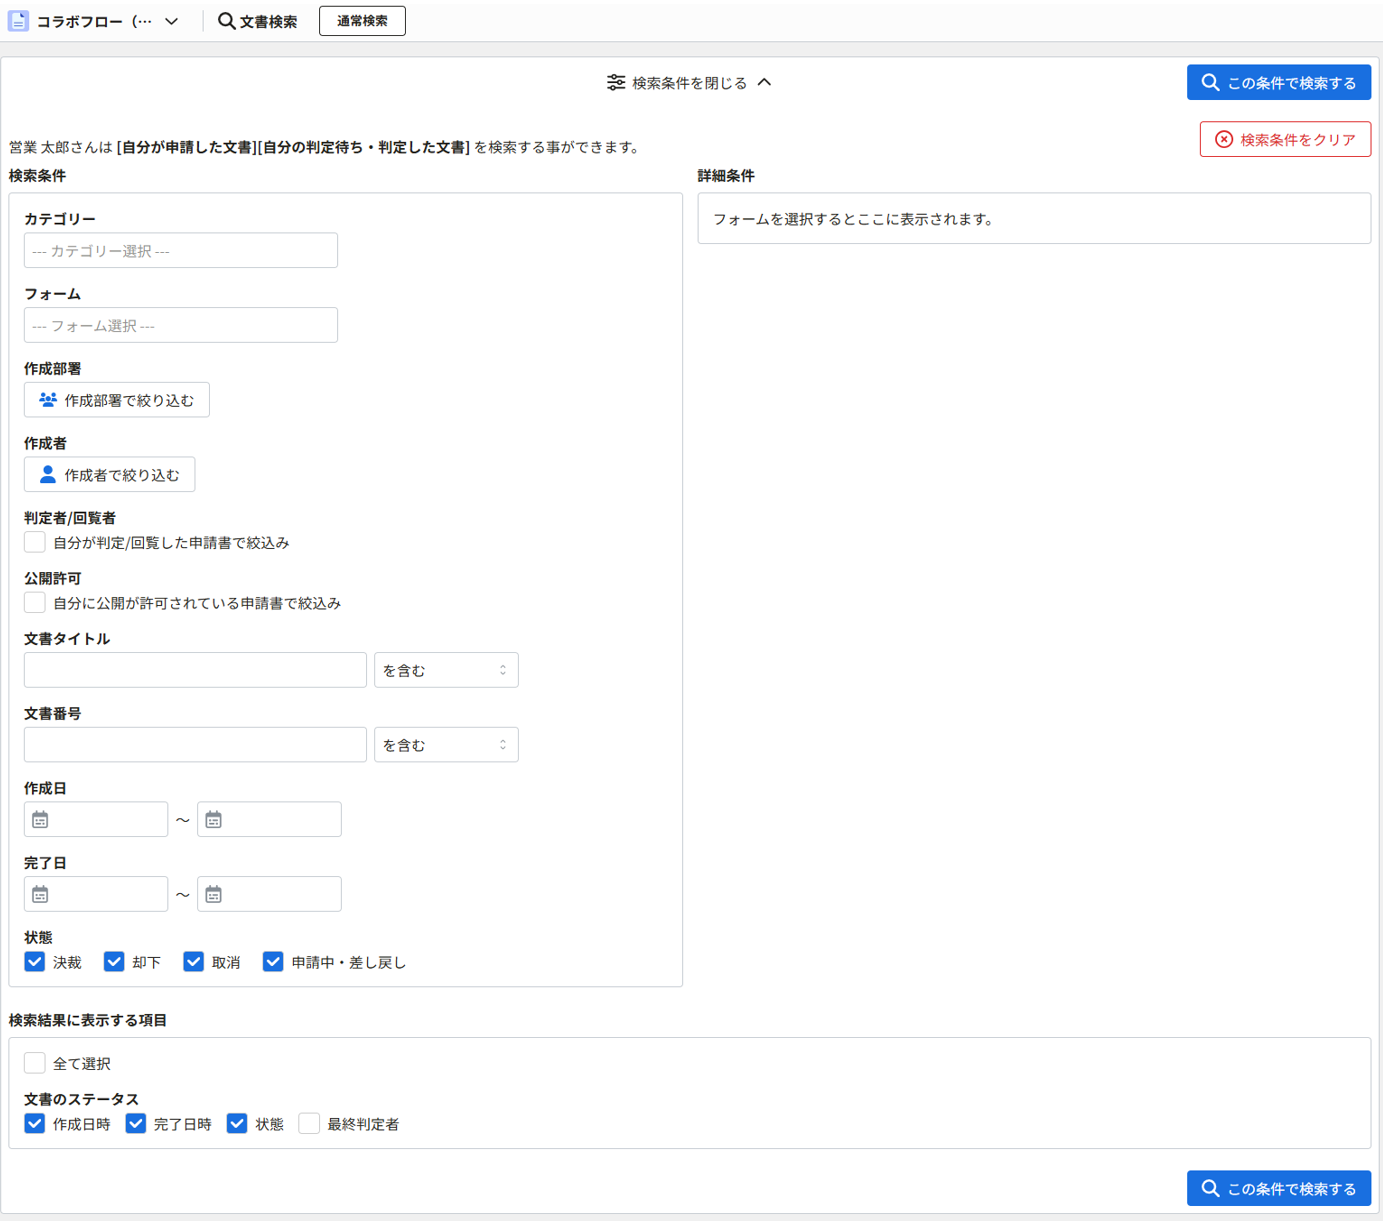
Task: Click the single person icon in 作成者
Action: click(x=47, y=475)
